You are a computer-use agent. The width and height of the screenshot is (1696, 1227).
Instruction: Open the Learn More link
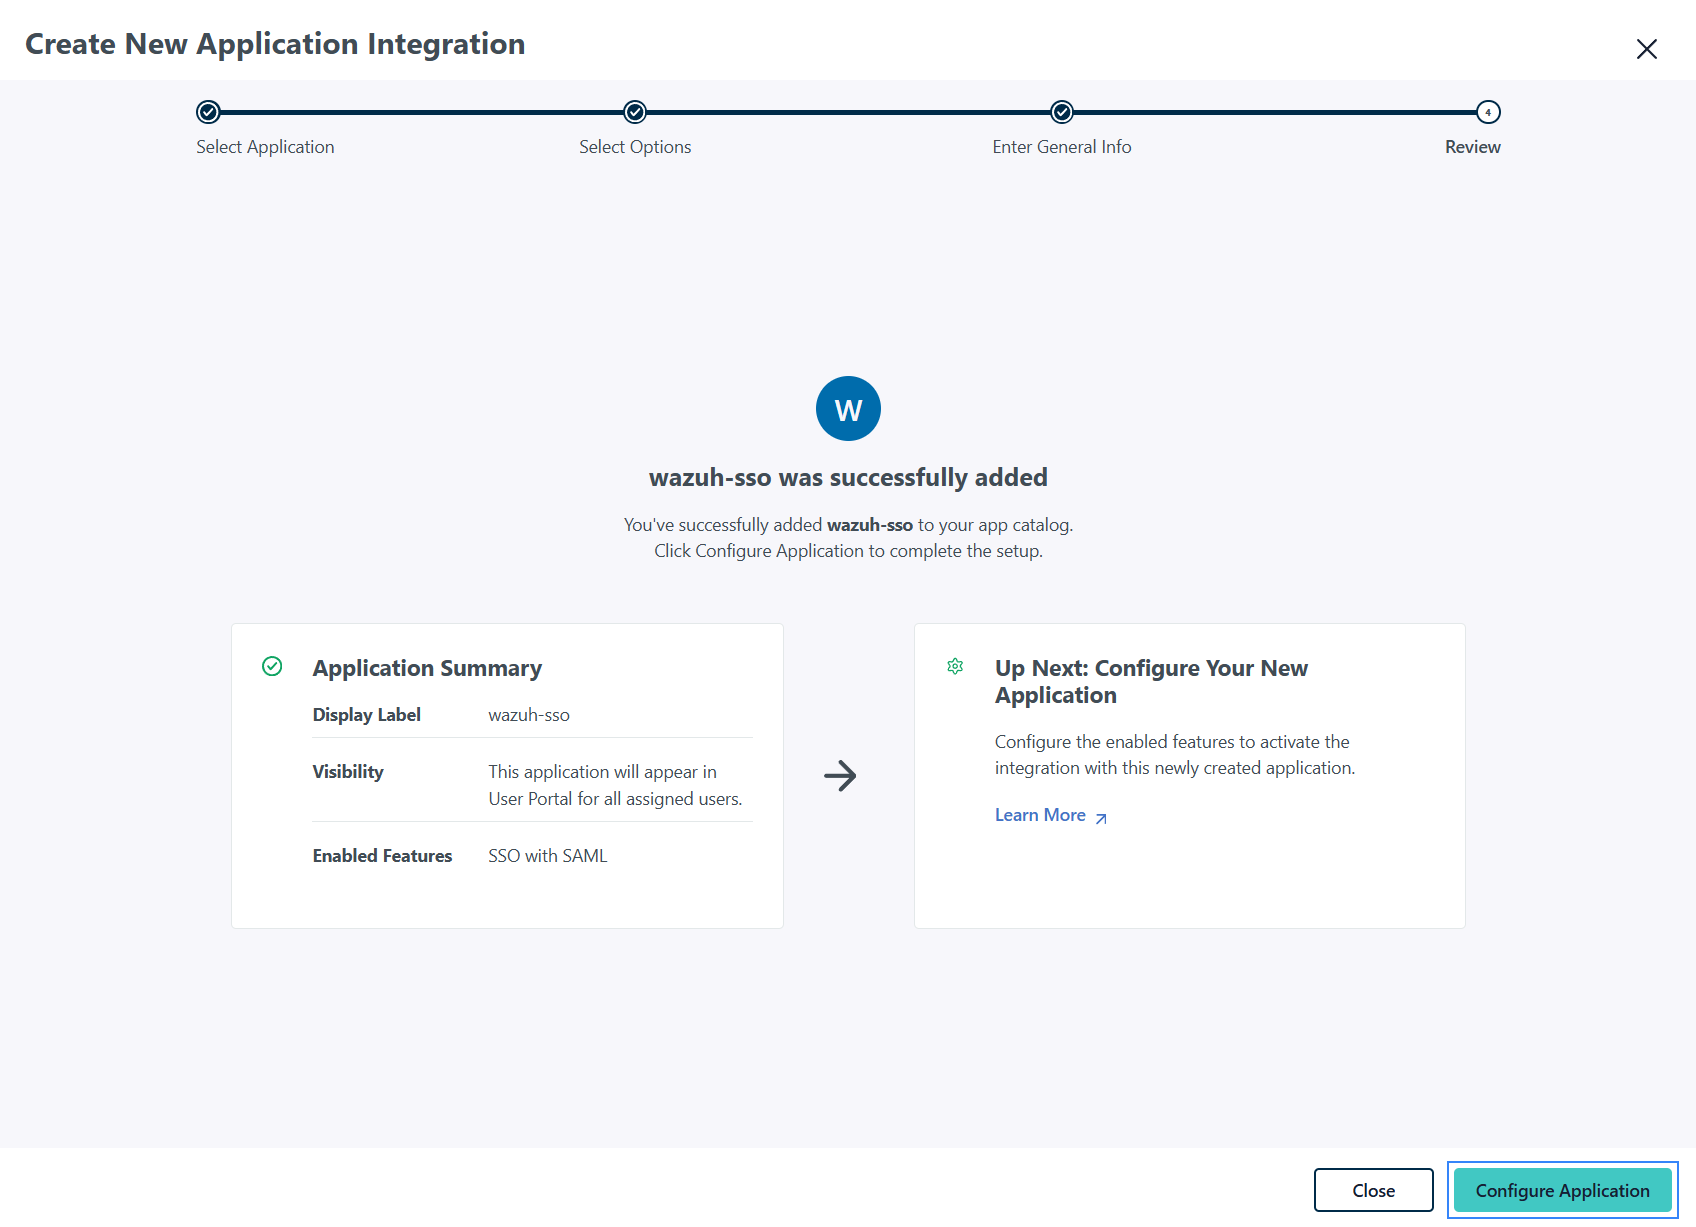click(1040, 815)
